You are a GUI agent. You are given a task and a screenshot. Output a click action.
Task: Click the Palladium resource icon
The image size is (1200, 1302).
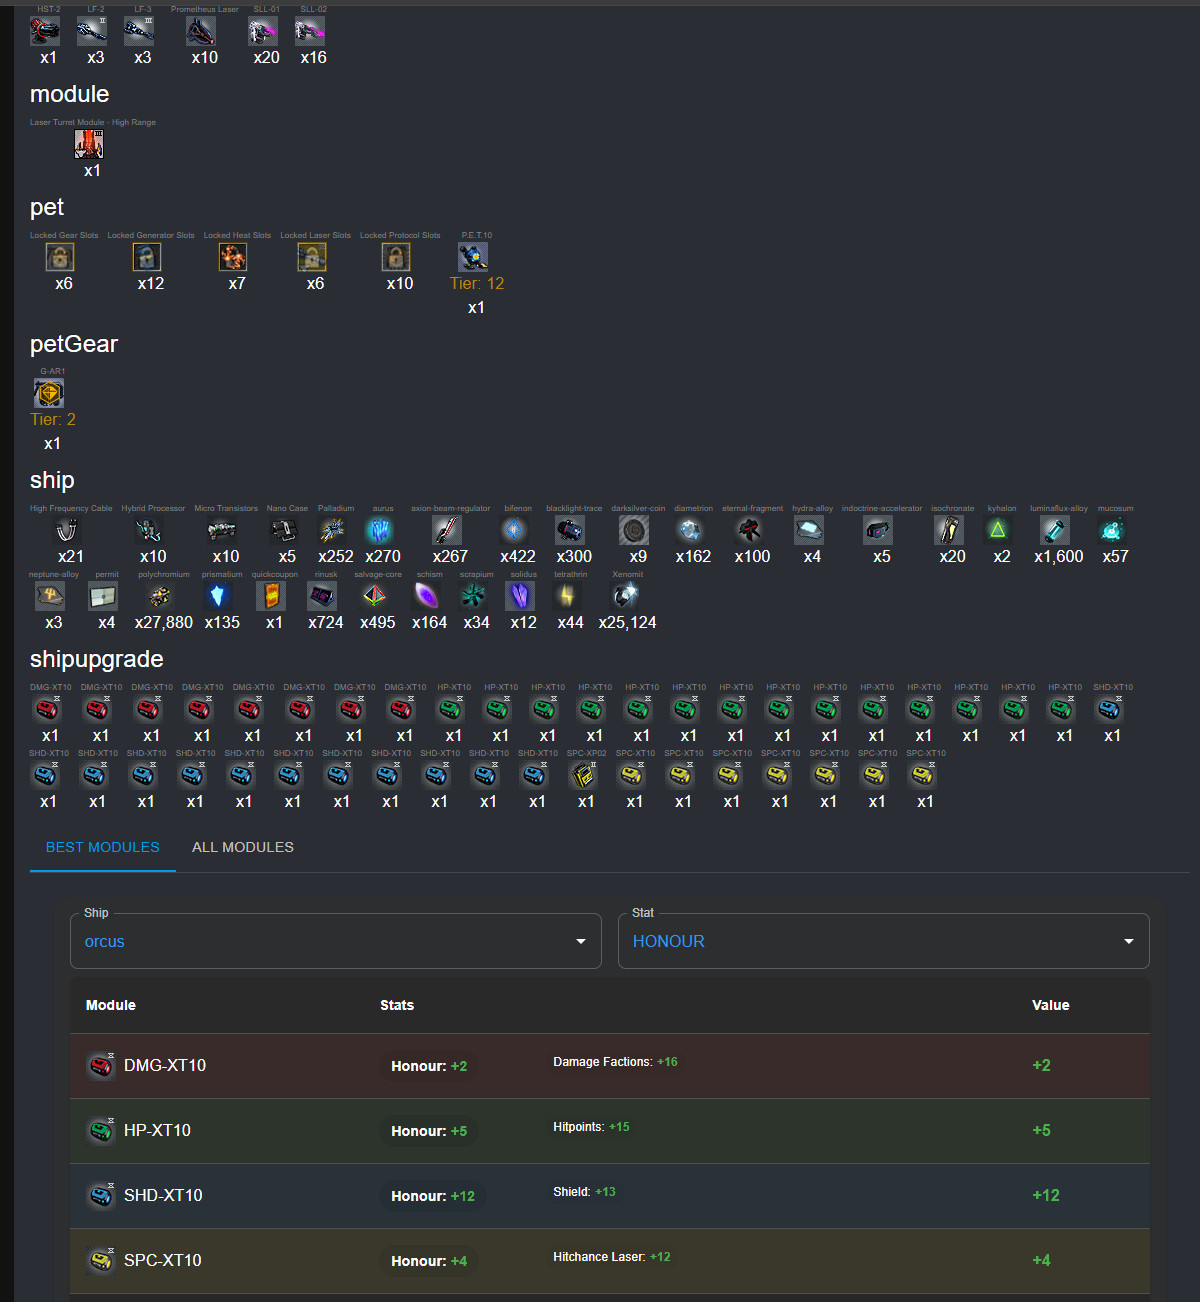(332, 530)
